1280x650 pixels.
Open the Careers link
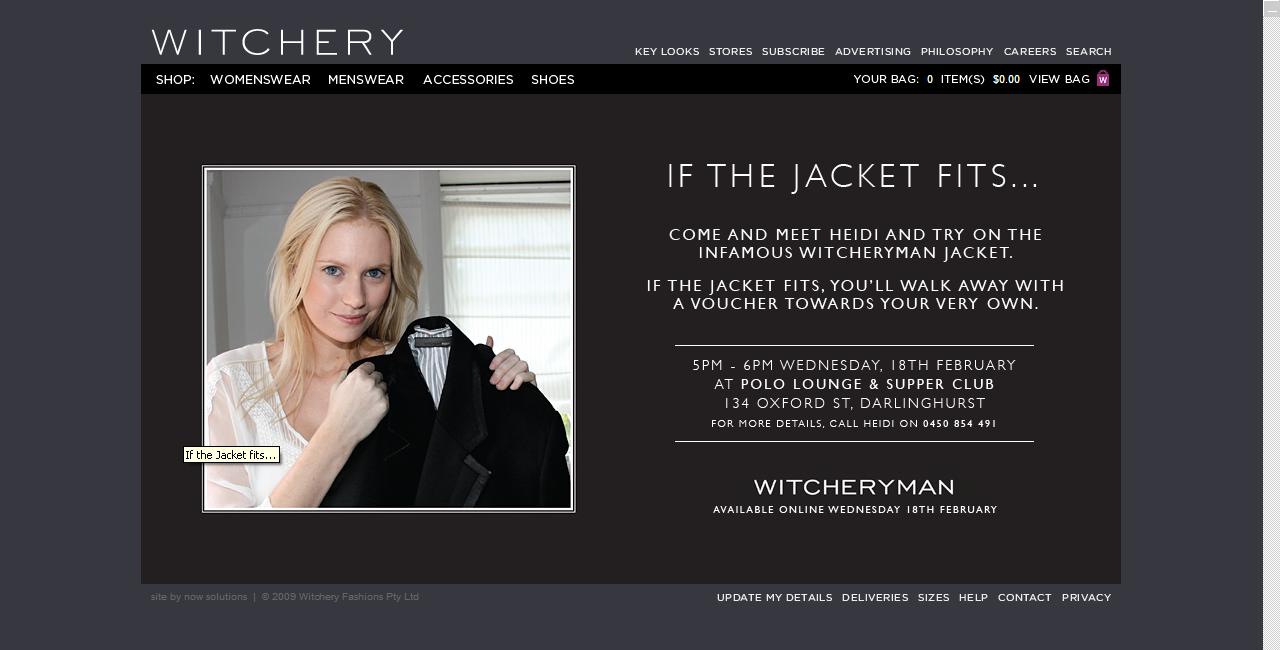[x=1030, y=51]
